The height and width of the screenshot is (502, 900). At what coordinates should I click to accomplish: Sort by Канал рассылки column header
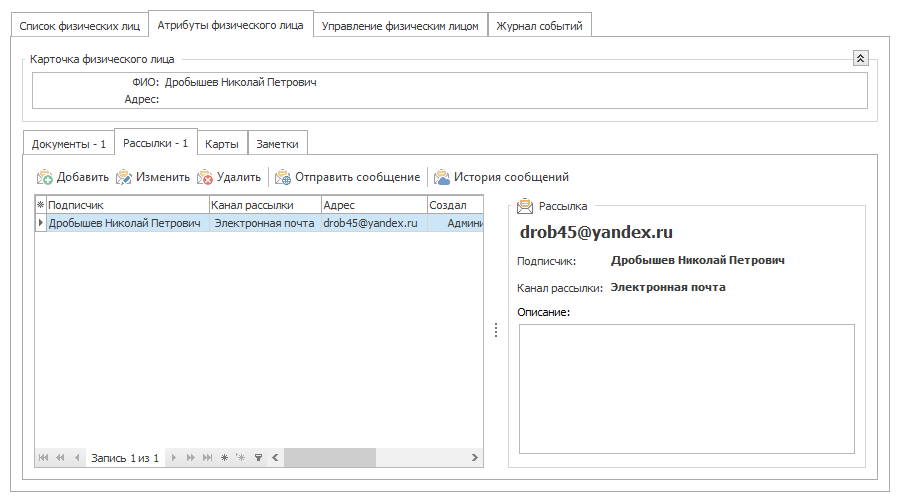(265, 205)
